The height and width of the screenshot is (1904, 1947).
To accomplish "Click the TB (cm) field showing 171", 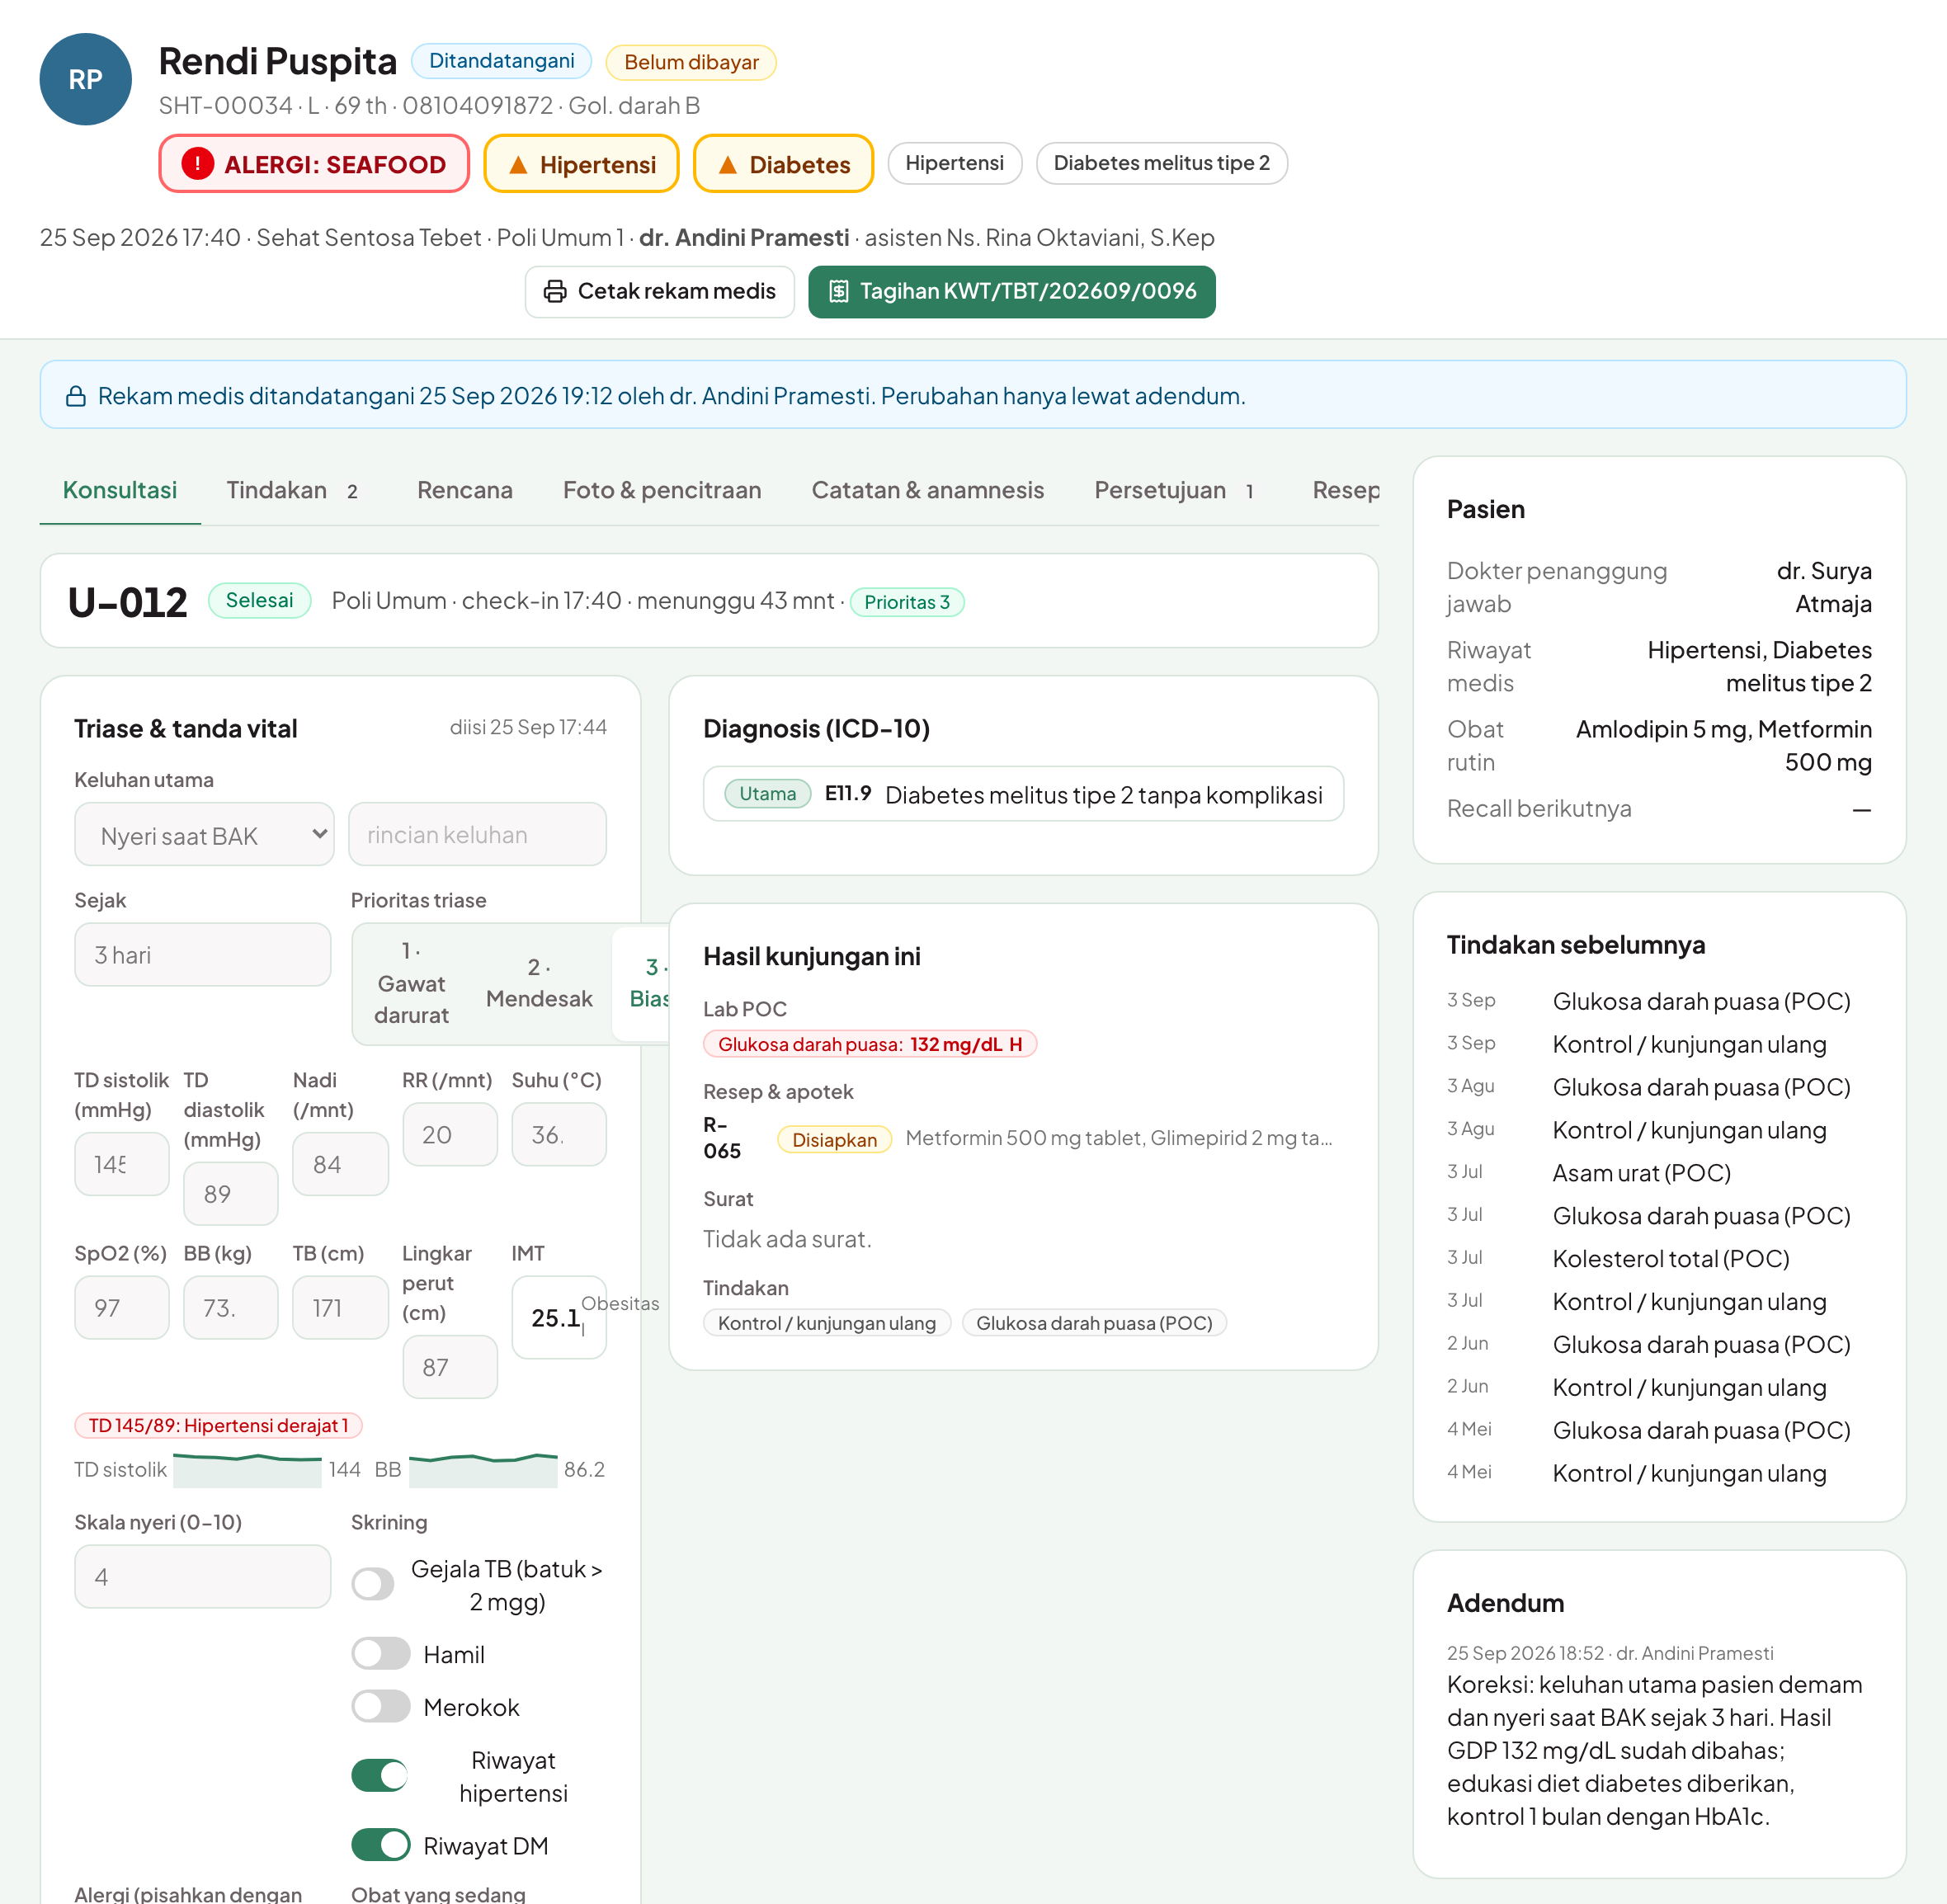I will coord(341,1307).
